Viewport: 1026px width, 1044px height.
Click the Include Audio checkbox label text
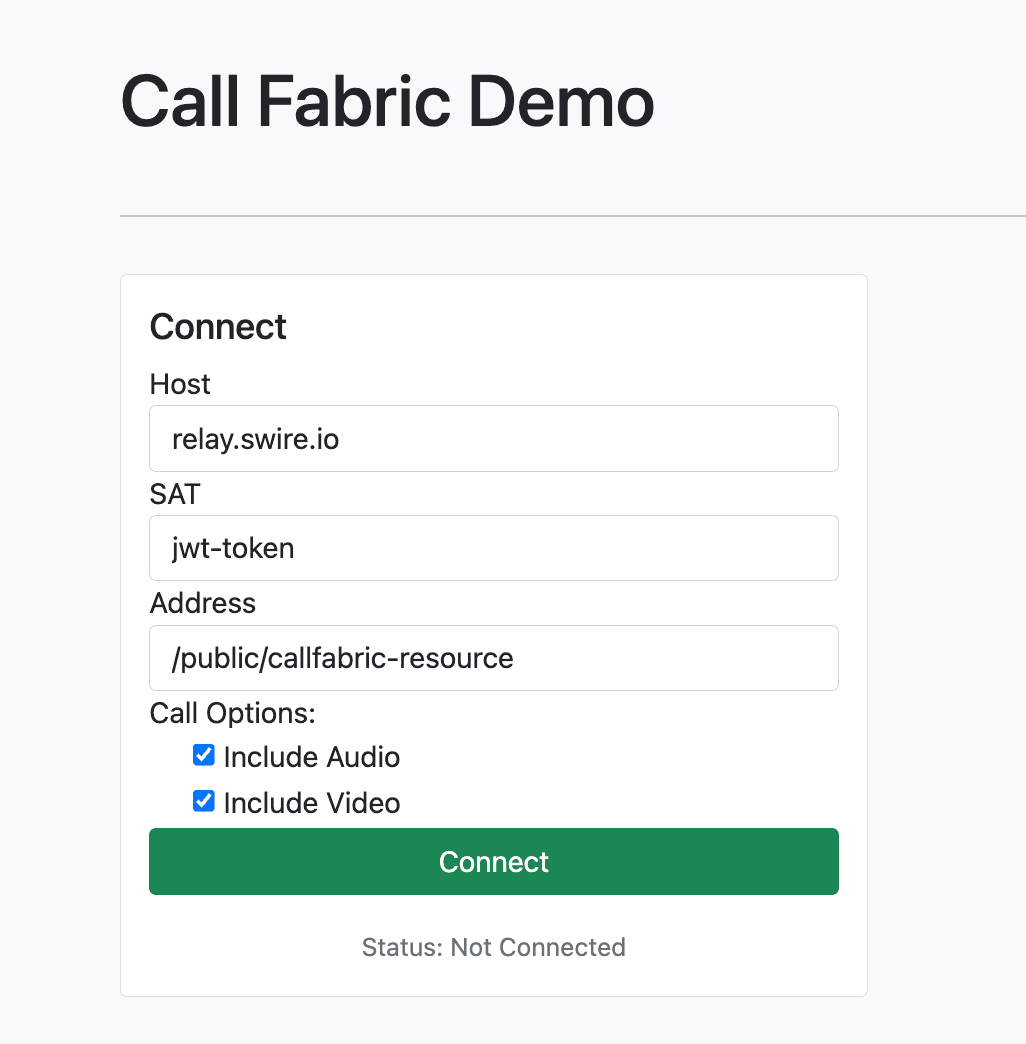click(x=313, y=757)
